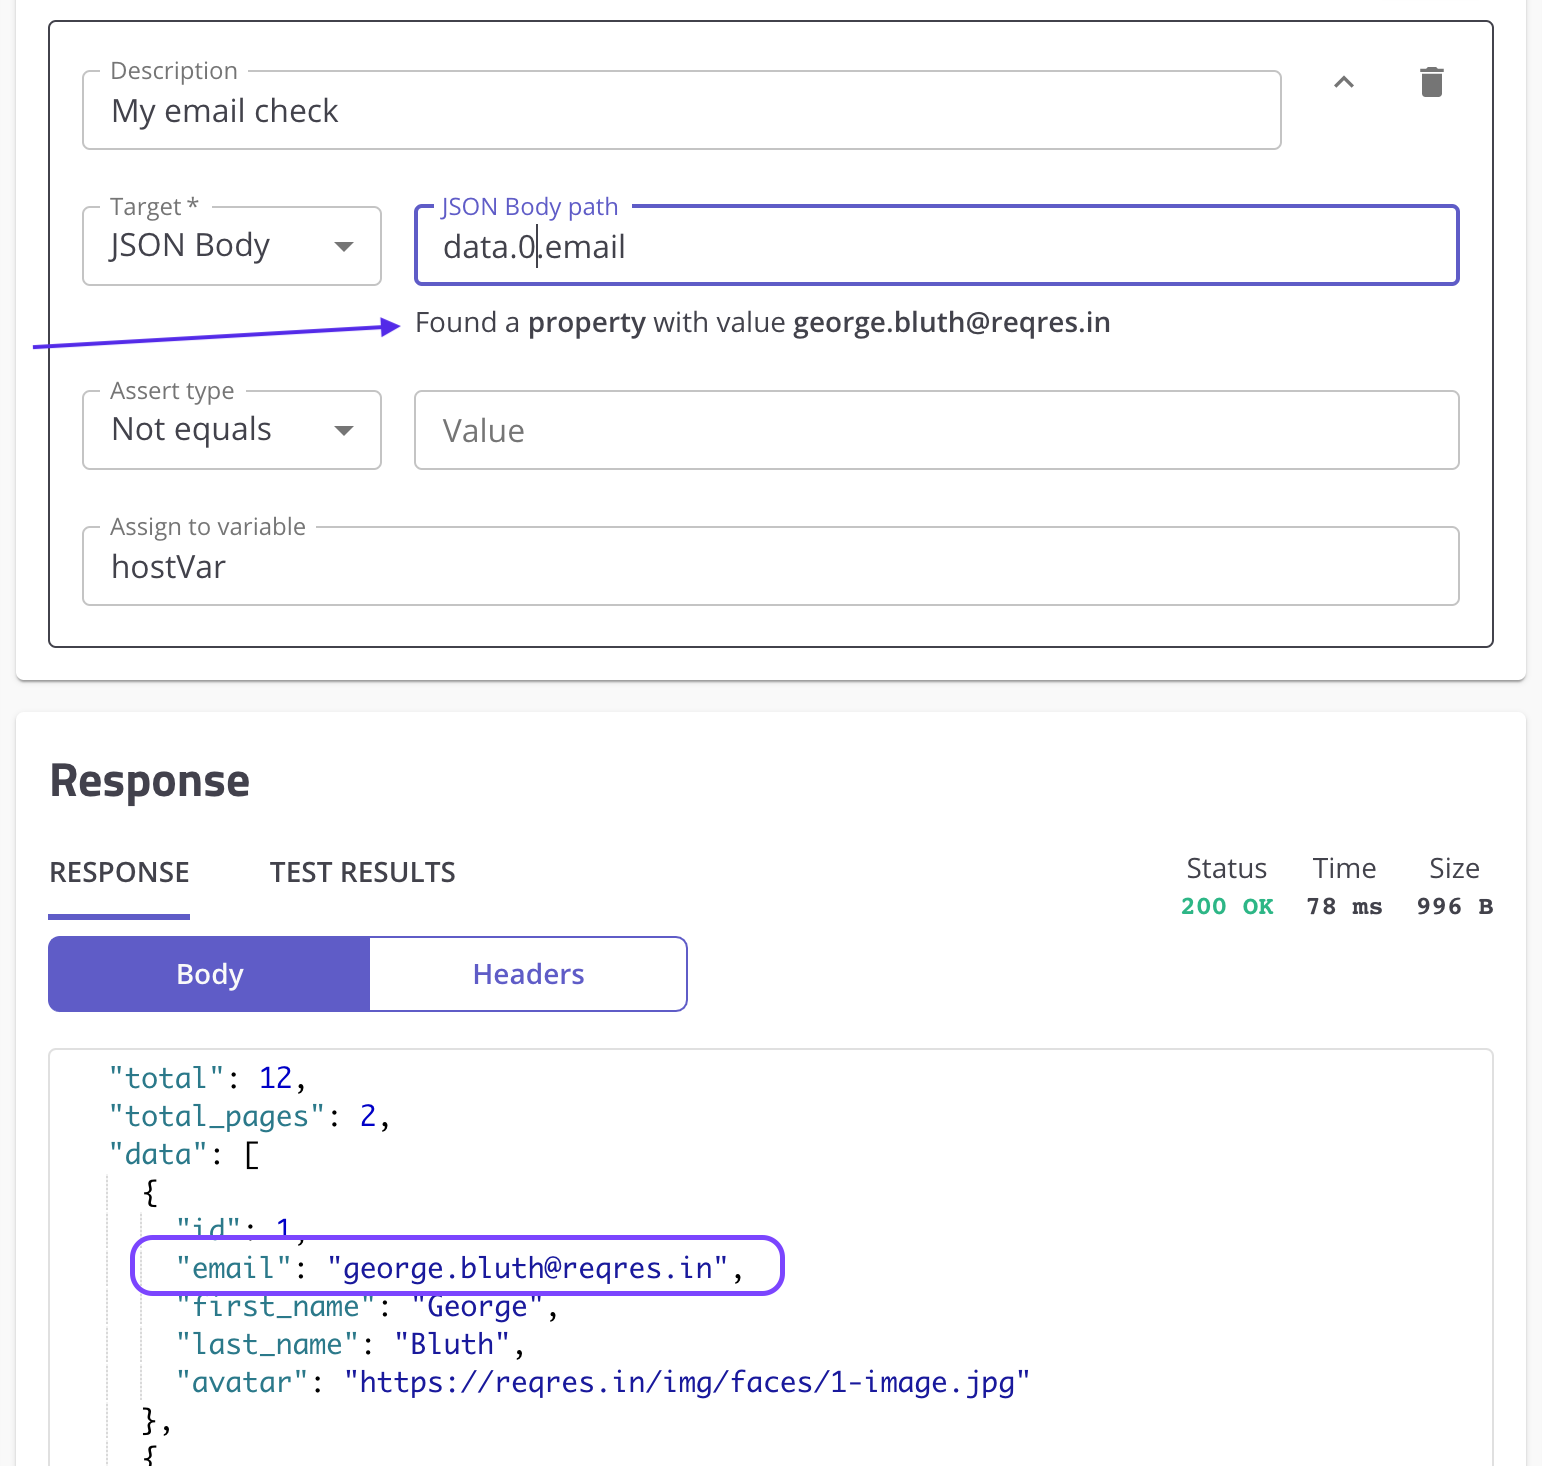Click the 78 ms time value
1542x1466 pixels.
(x=1344, y=906)
